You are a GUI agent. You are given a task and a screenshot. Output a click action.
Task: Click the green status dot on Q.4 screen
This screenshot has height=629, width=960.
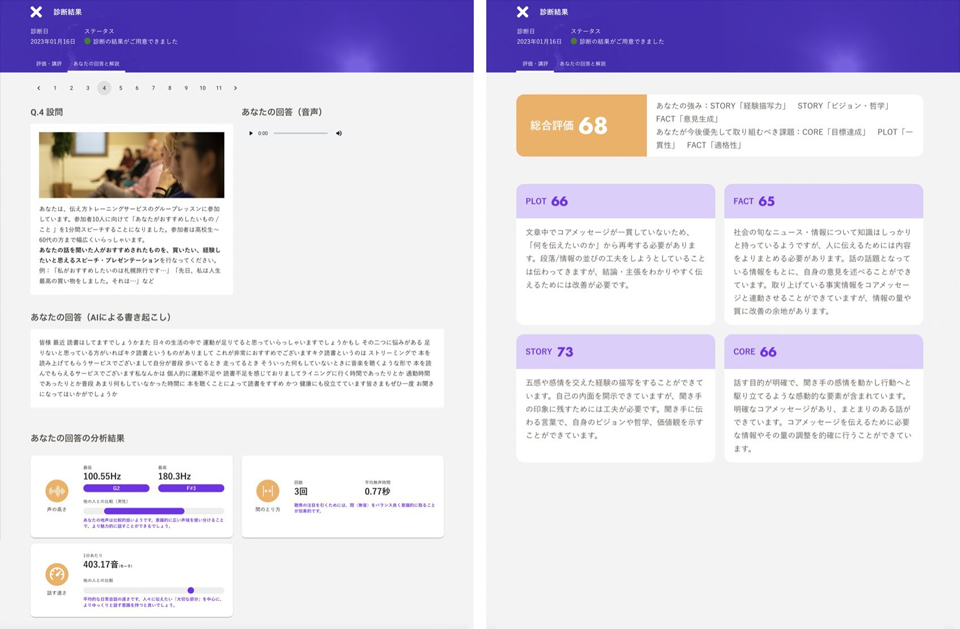pos(88,42)
